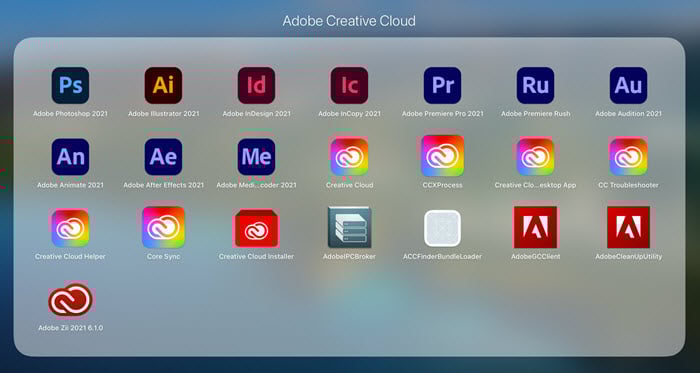
Task: Open the Creative Cloud Desktop App icon
Action: coord(535,157)
